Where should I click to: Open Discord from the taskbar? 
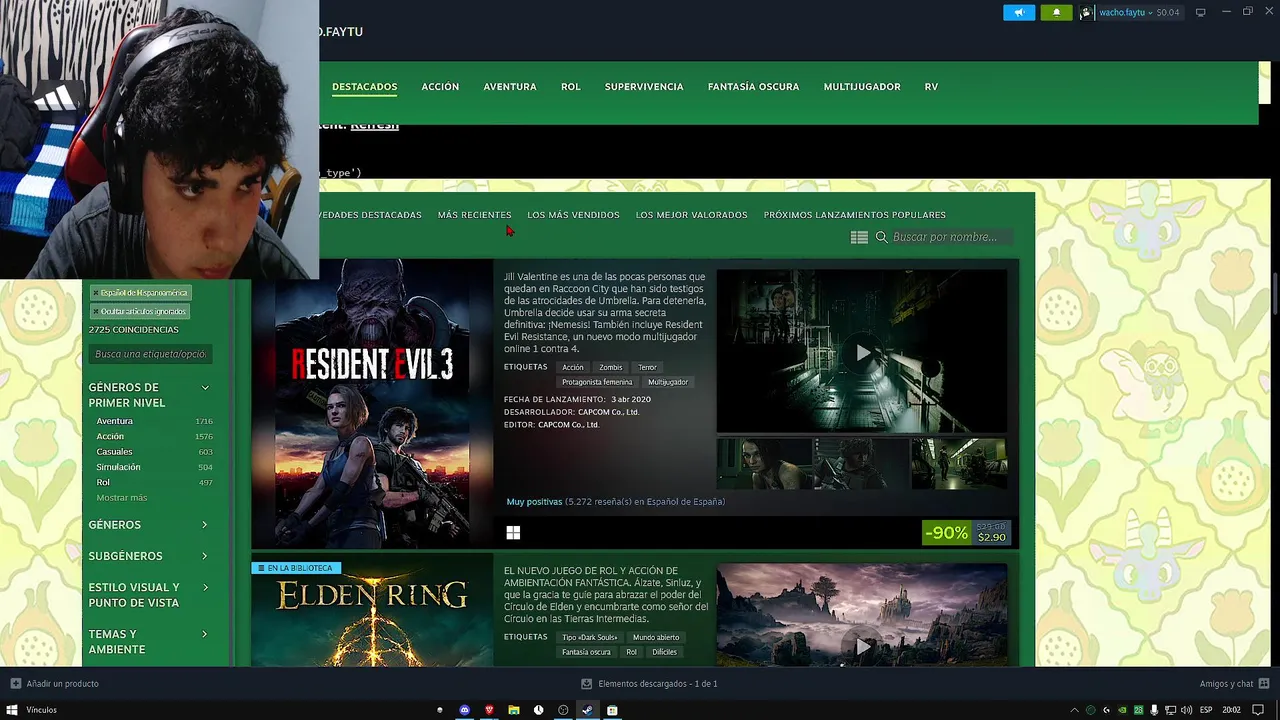465,710
